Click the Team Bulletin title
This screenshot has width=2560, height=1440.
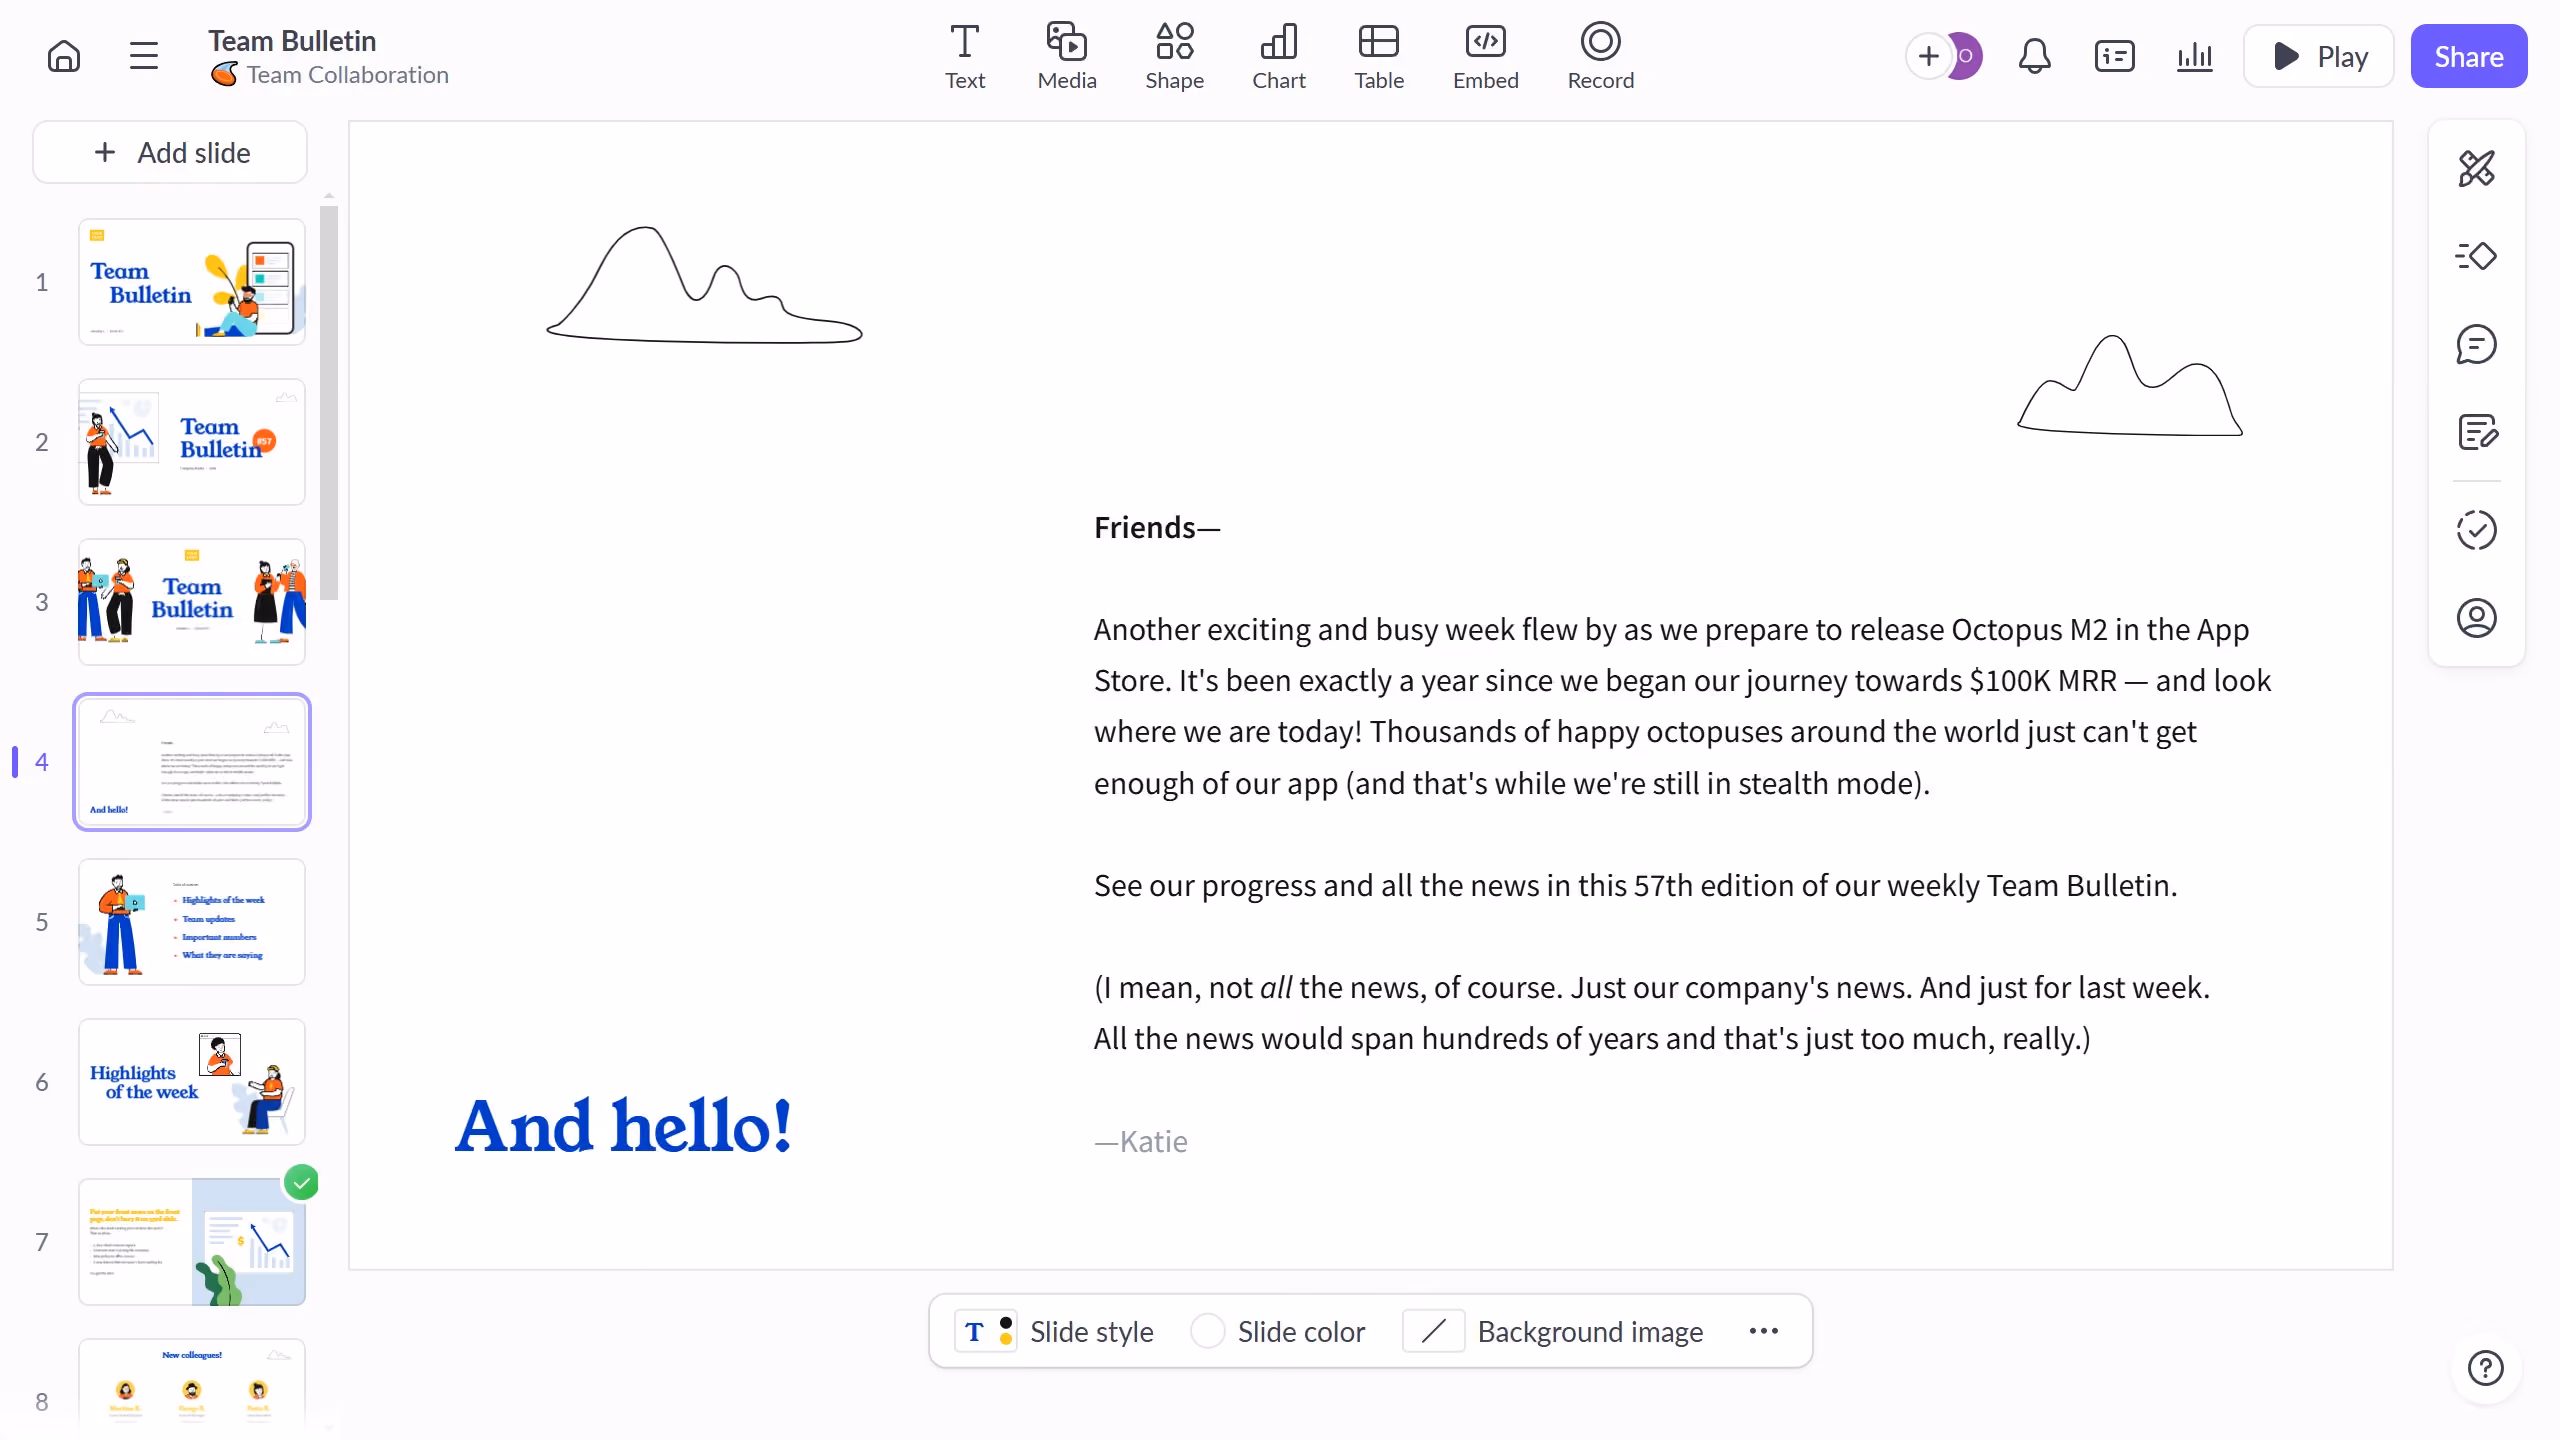point(292,41)
